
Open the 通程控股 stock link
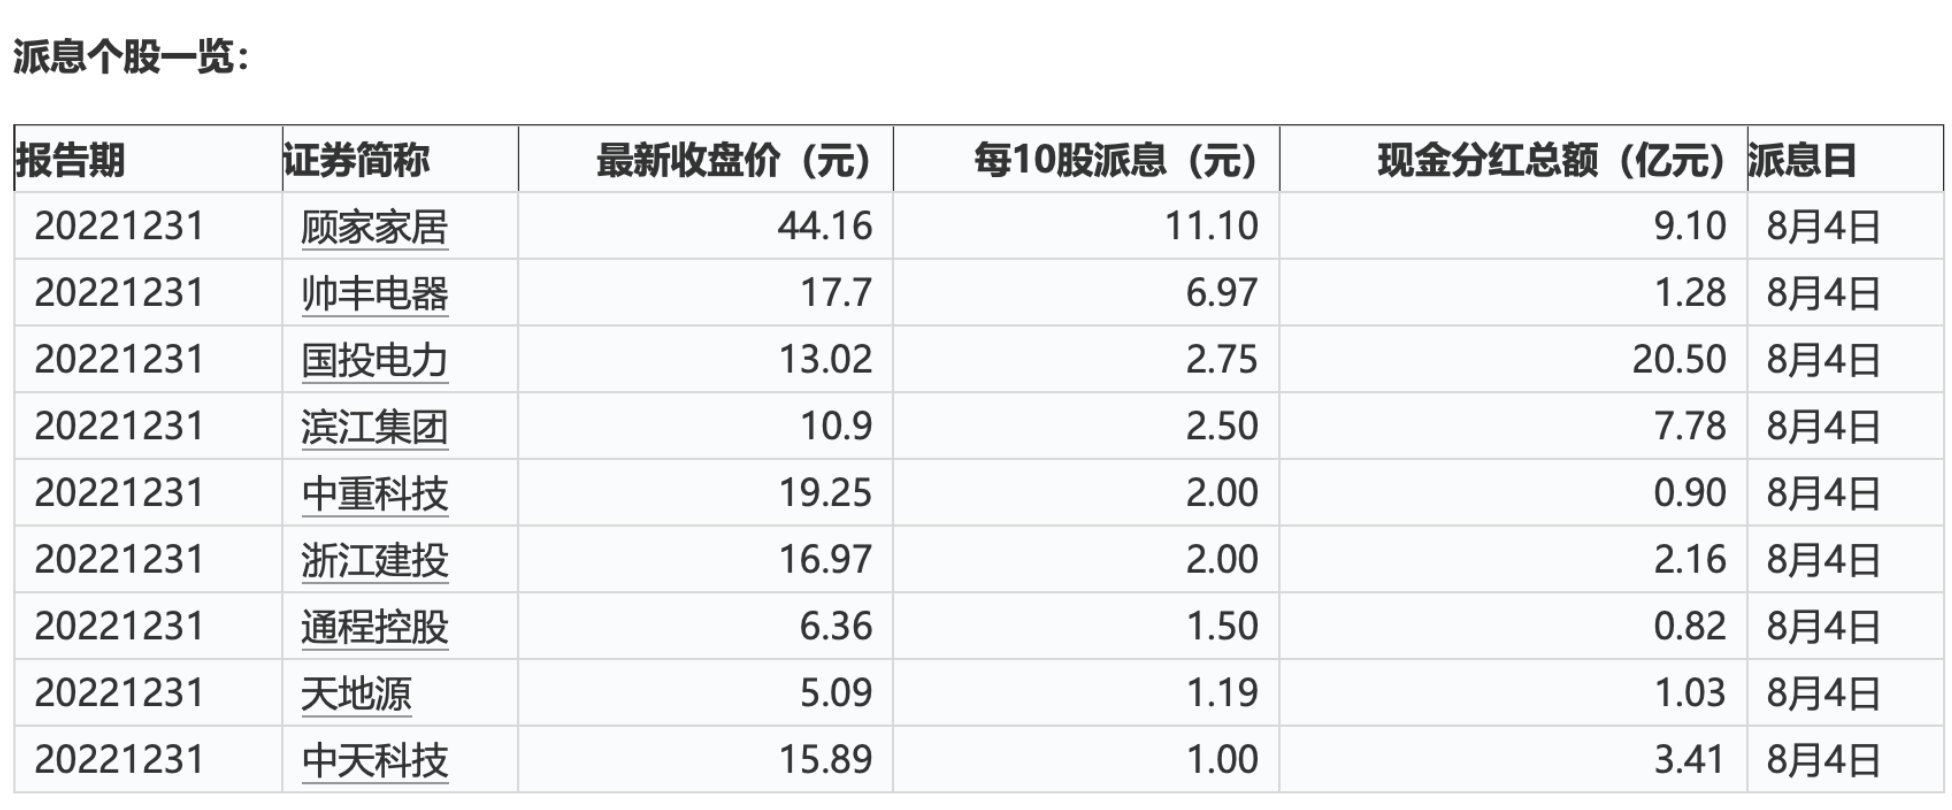pyautogui.click(x=374, y=627)
